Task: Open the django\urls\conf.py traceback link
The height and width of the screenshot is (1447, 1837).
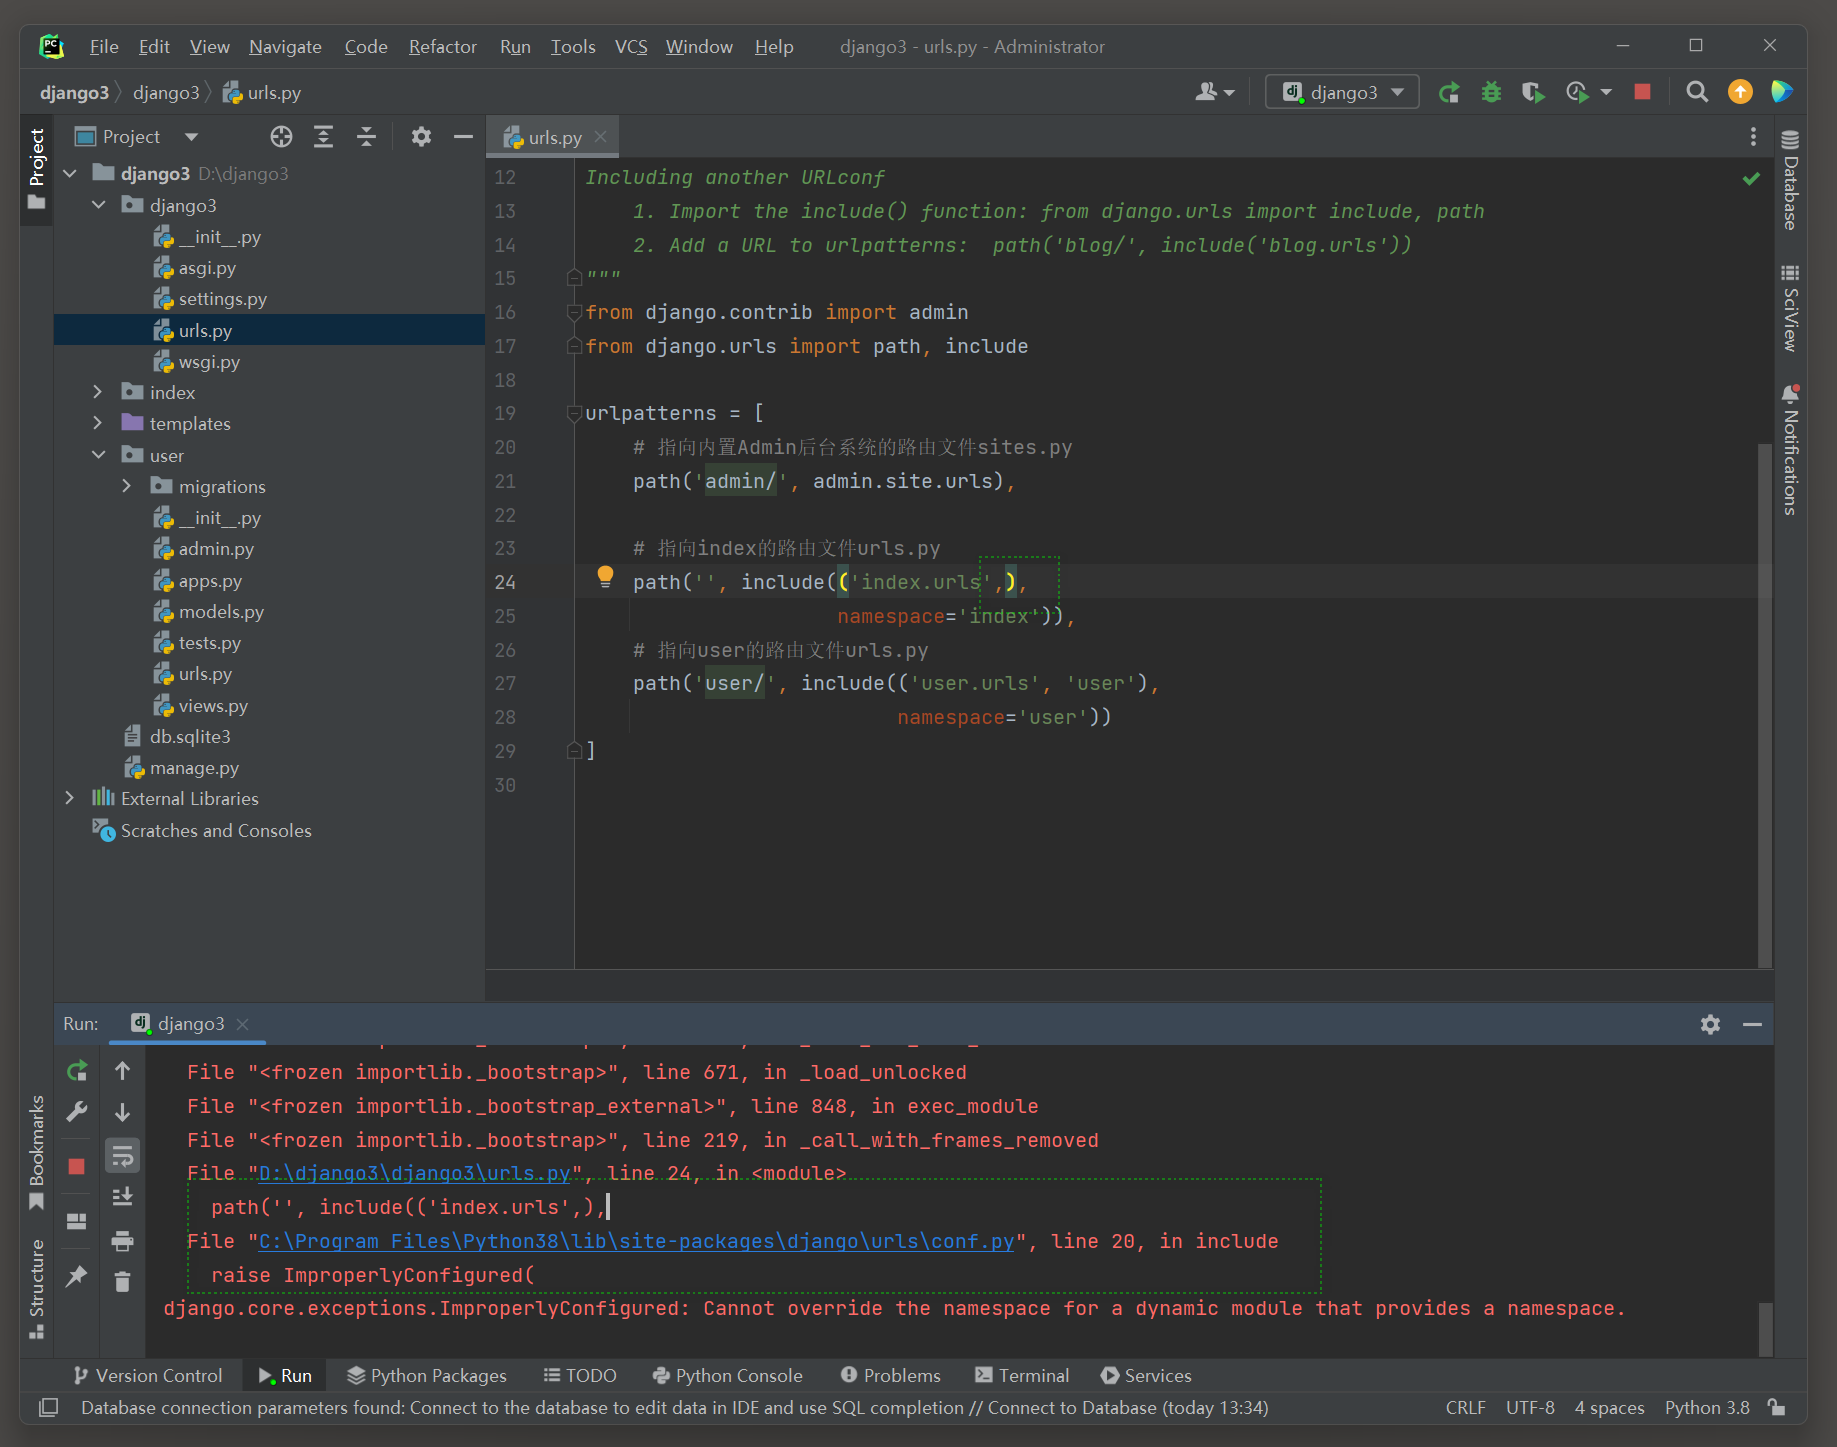Action: (636, 1241)
